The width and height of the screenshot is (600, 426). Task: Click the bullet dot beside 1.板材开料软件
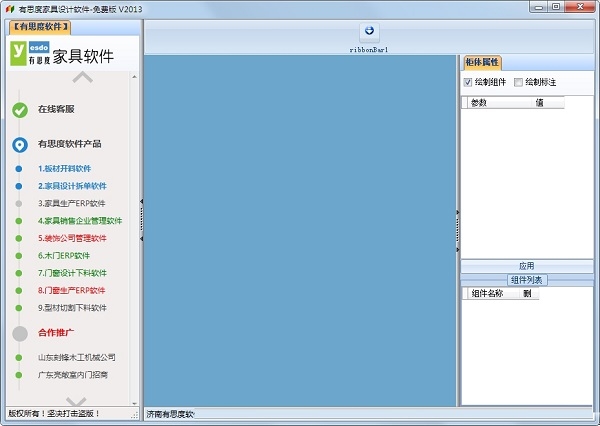pyautogui.click(x=18, y=169)
